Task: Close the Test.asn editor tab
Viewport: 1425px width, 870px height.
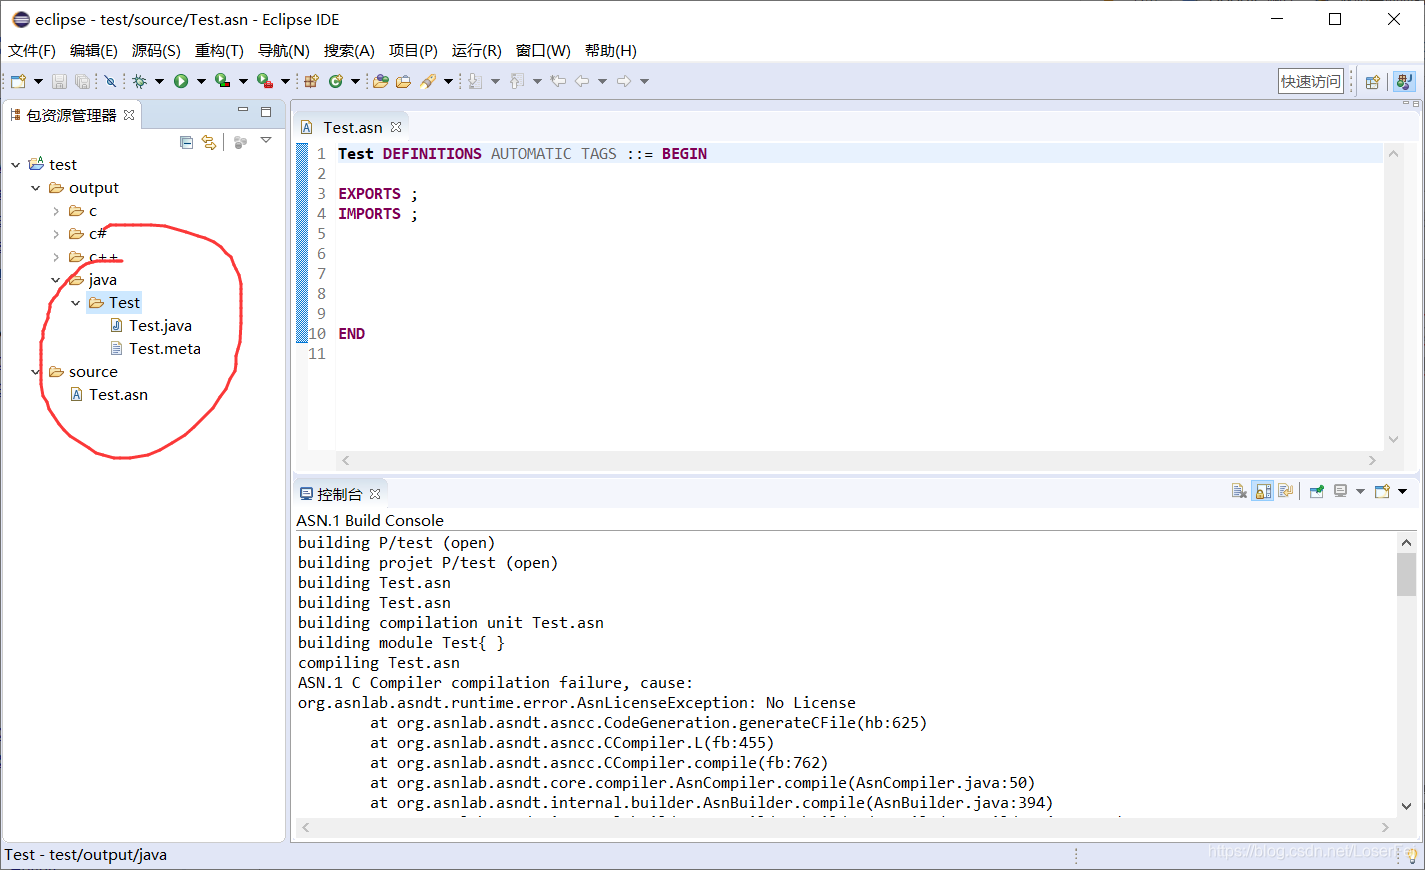Action: pyautogui.click(x=396, y=127)
